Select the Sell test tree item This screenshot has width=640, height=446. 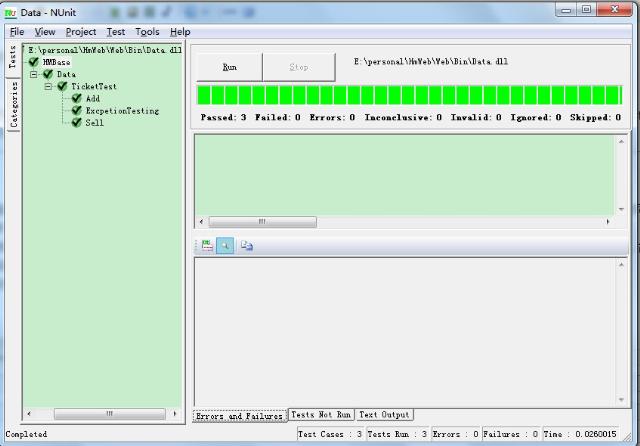click(x=94, y=123)
